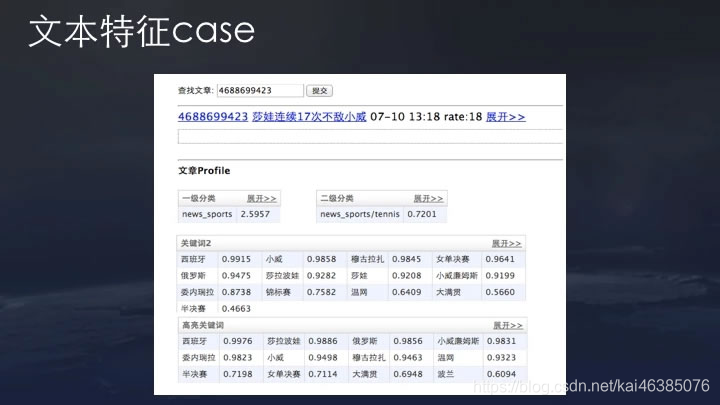Select the 0.9915 value in 关键词2
720x405 pixels.
tap(236, 259)
